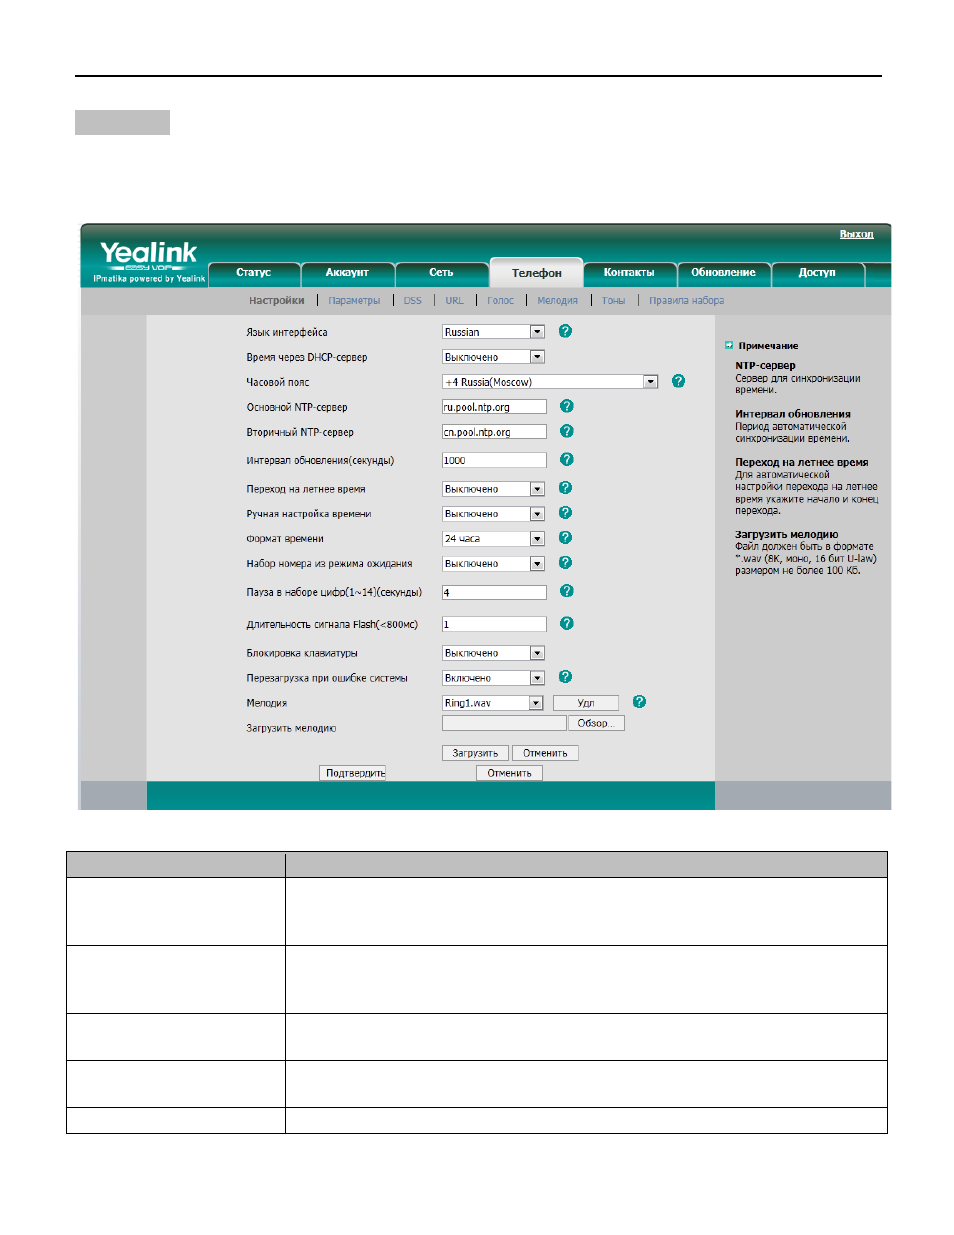This screenshot has height=1235, width=954.
Task: Select the Настройки sub-menu item
Action: coord(277,300)
